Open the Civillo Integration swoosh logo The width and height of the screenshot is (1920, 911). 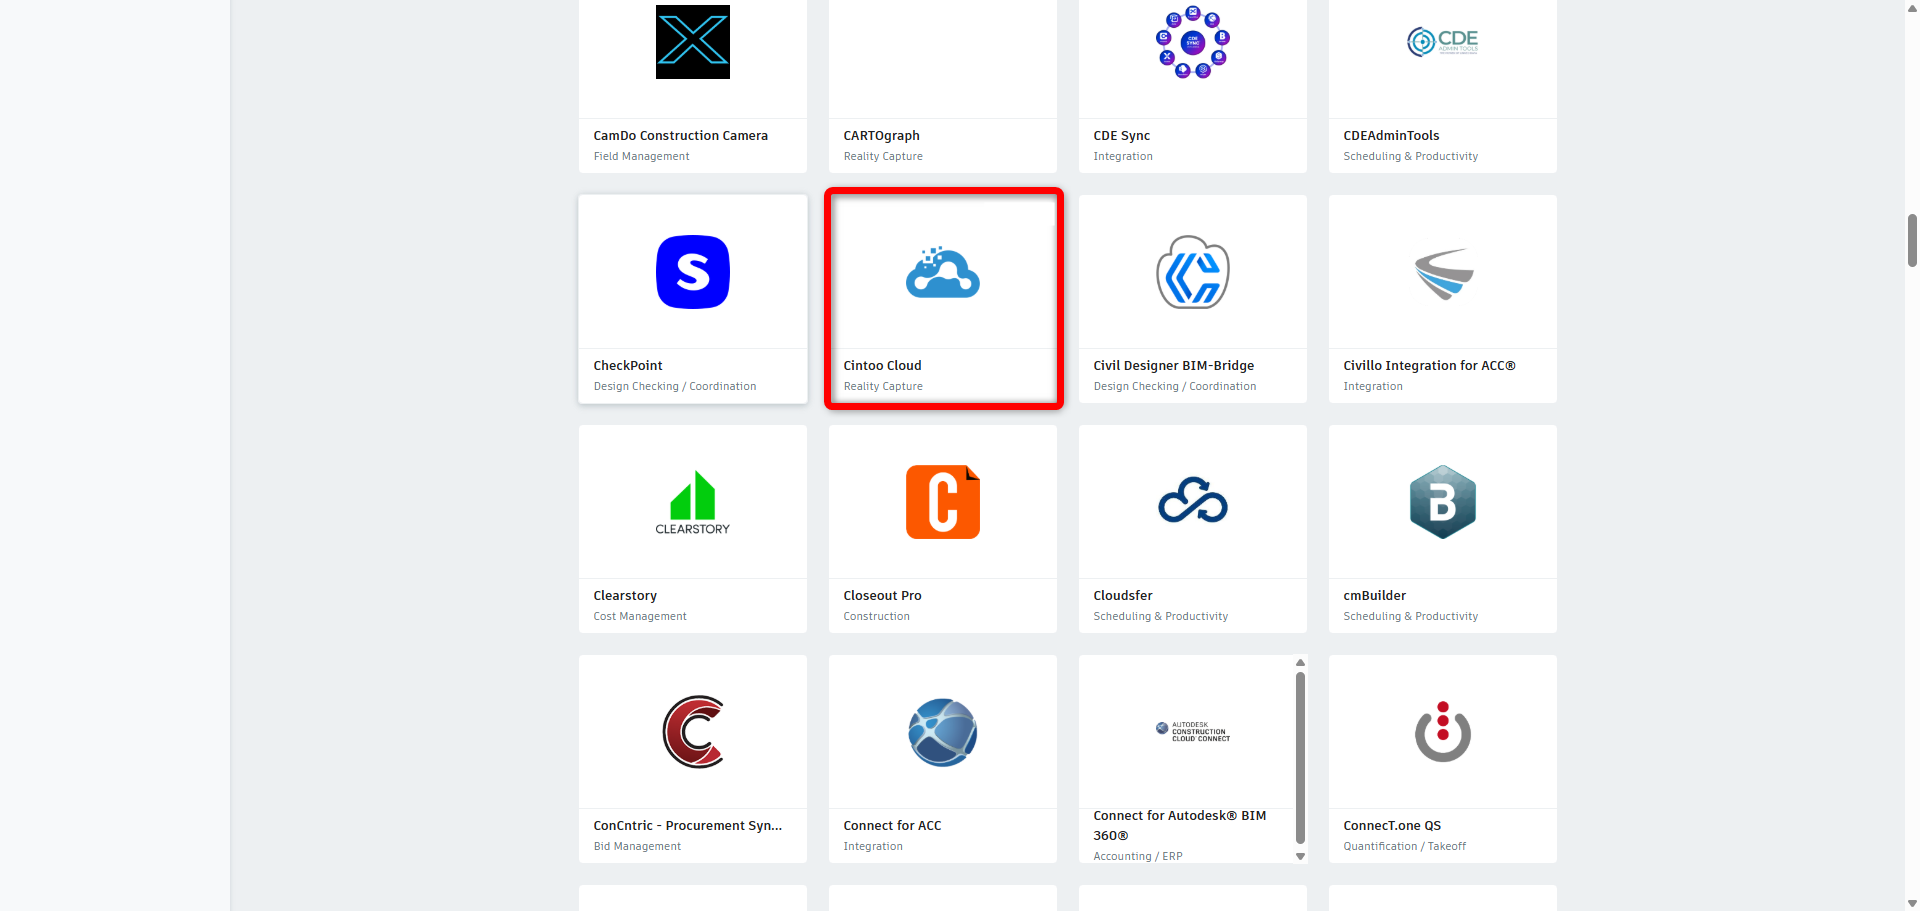point(1444,273)
